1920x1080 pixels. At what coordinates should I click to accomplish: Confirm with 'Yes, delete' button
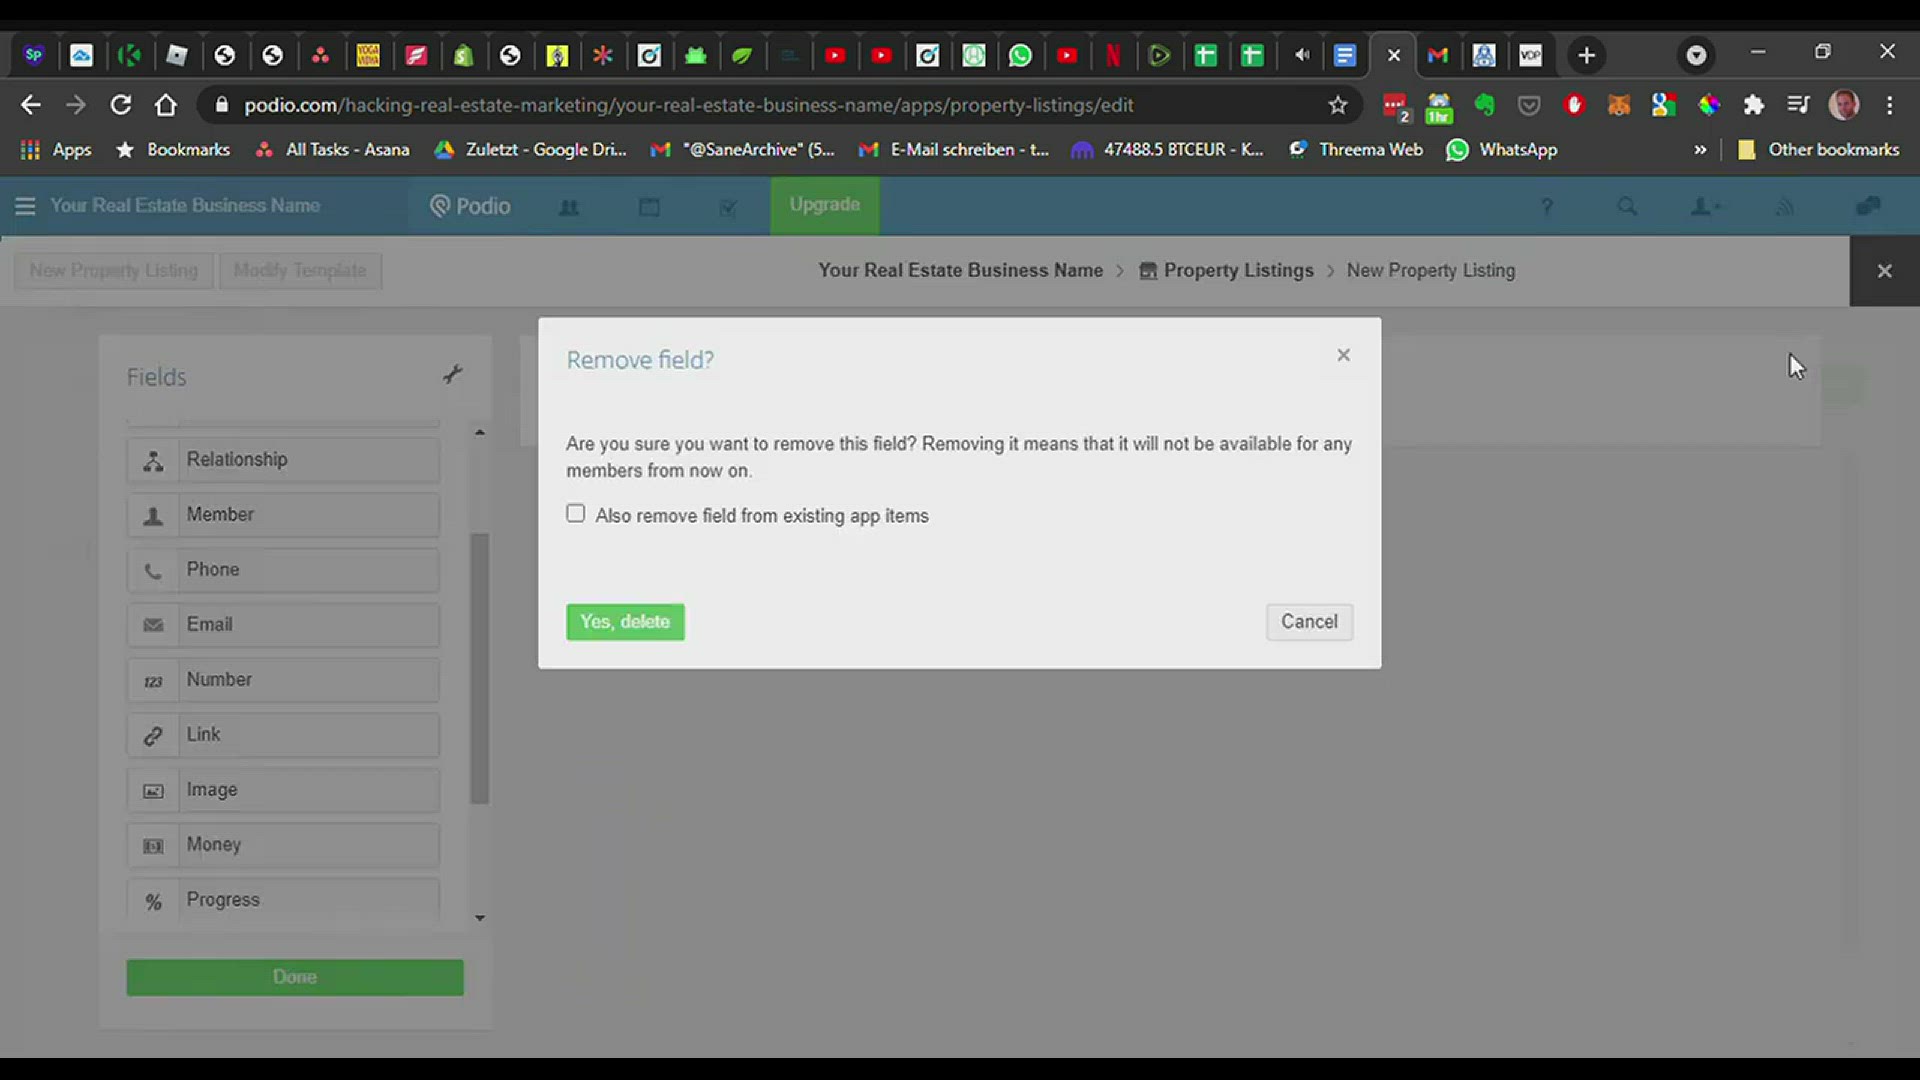(625, 622)
